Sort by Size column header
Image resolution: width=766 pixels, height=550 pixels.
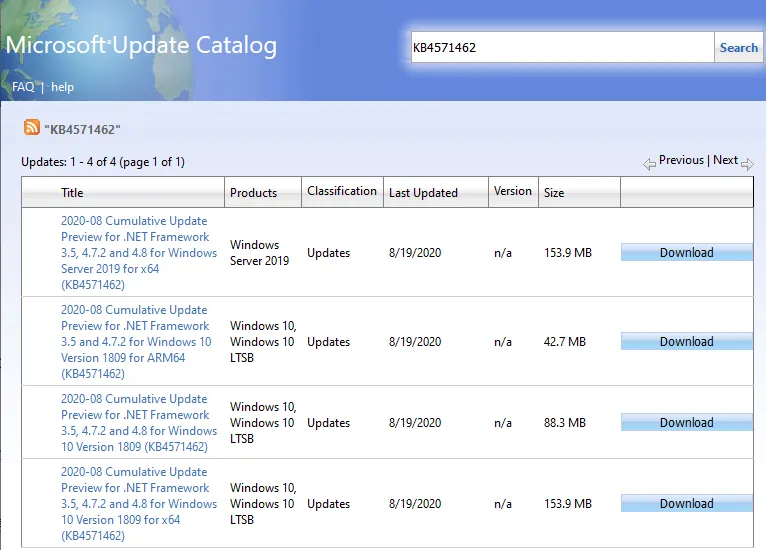554,192
